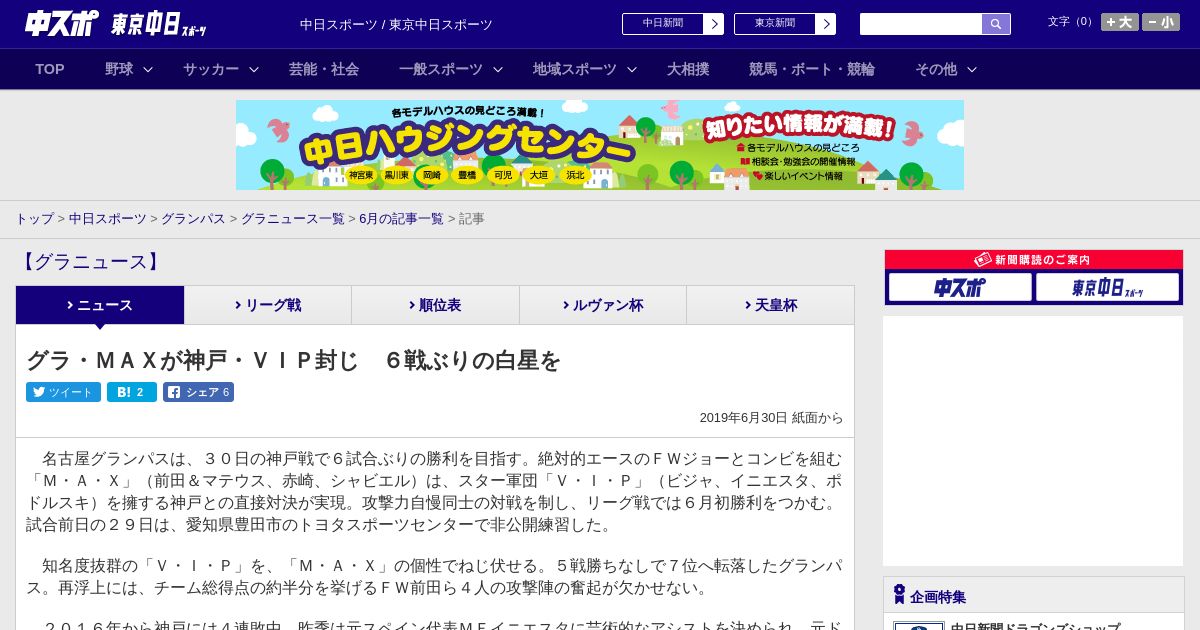Open 大相撲 in the navigation bar
Image resolution: width=1200 pixels, height=630 pixels.
coord(688,69)
